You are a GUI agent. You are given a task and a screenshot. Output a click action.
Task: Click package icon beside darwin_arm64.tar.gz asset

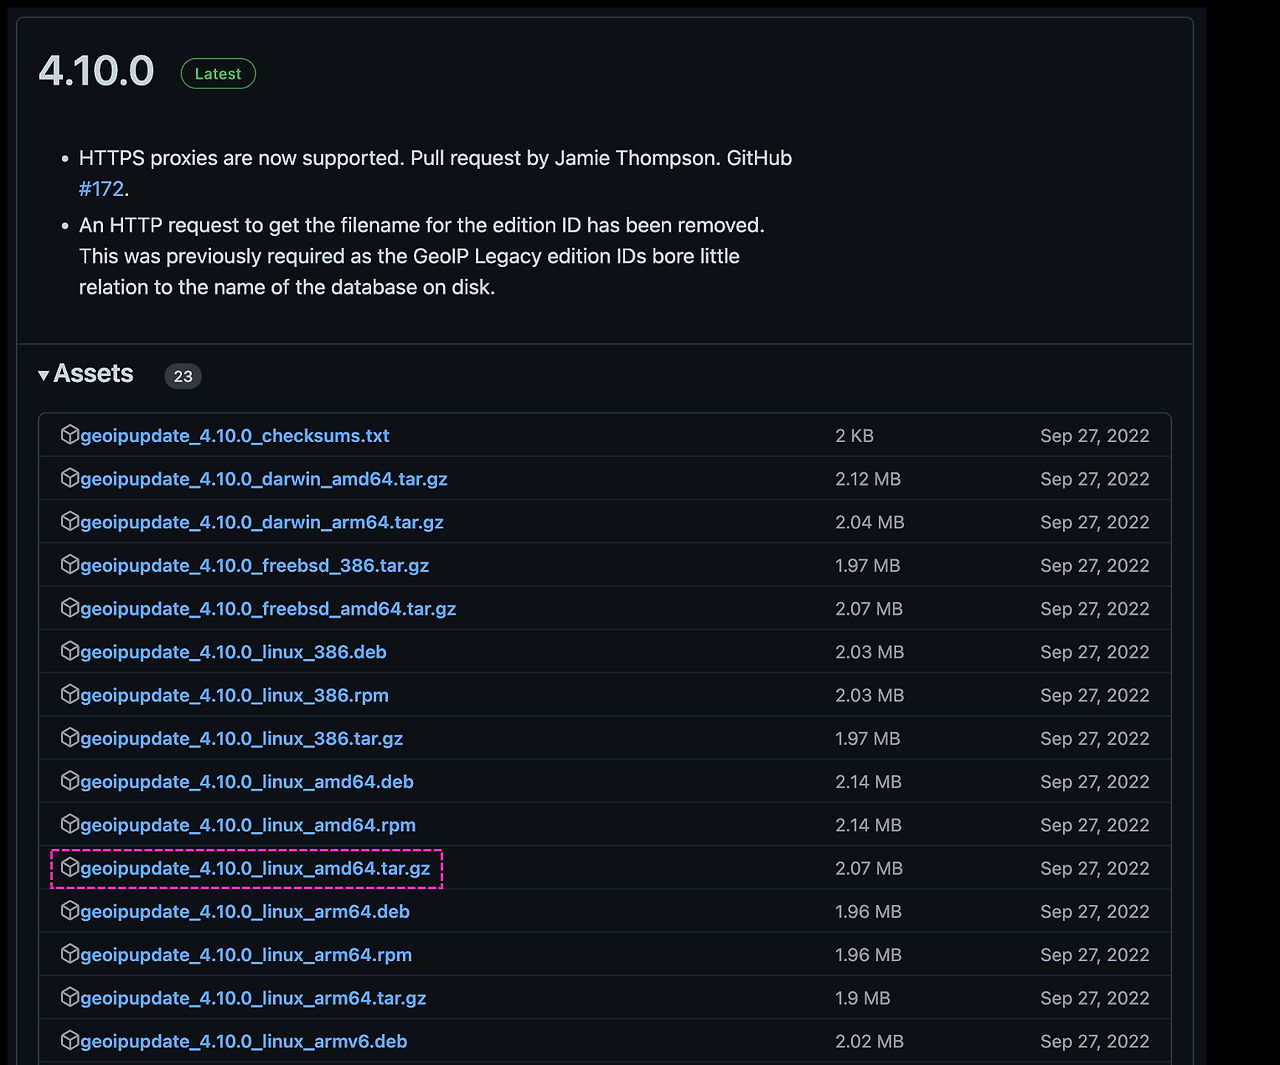tap(70, 521)
